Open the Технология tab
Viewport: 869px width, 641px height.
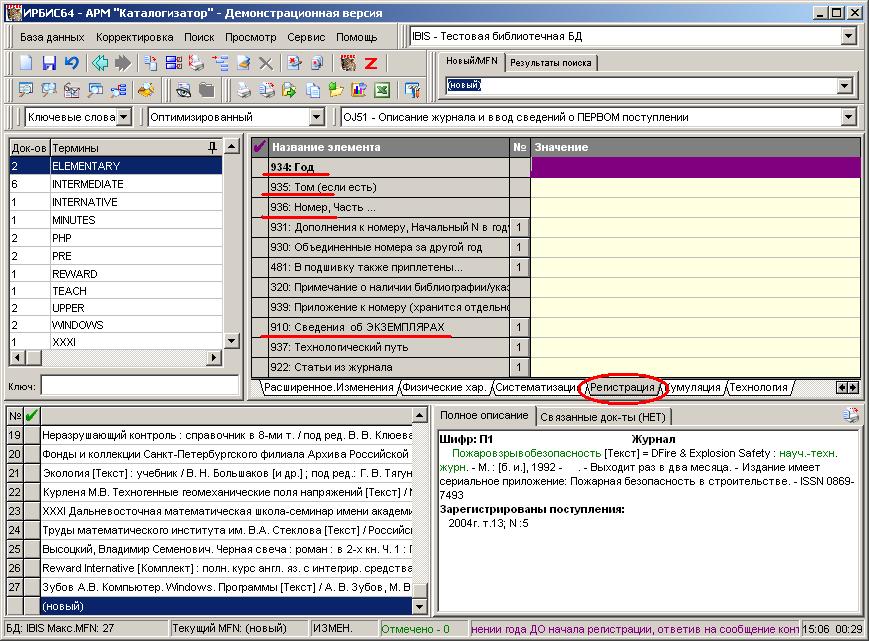coord(758,387)
